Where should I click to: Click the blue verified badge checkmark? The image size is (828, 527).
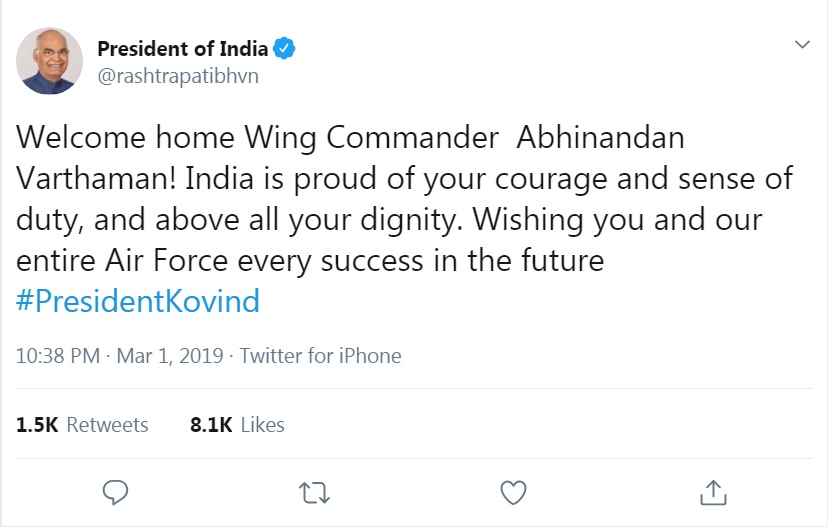point(284,49)
